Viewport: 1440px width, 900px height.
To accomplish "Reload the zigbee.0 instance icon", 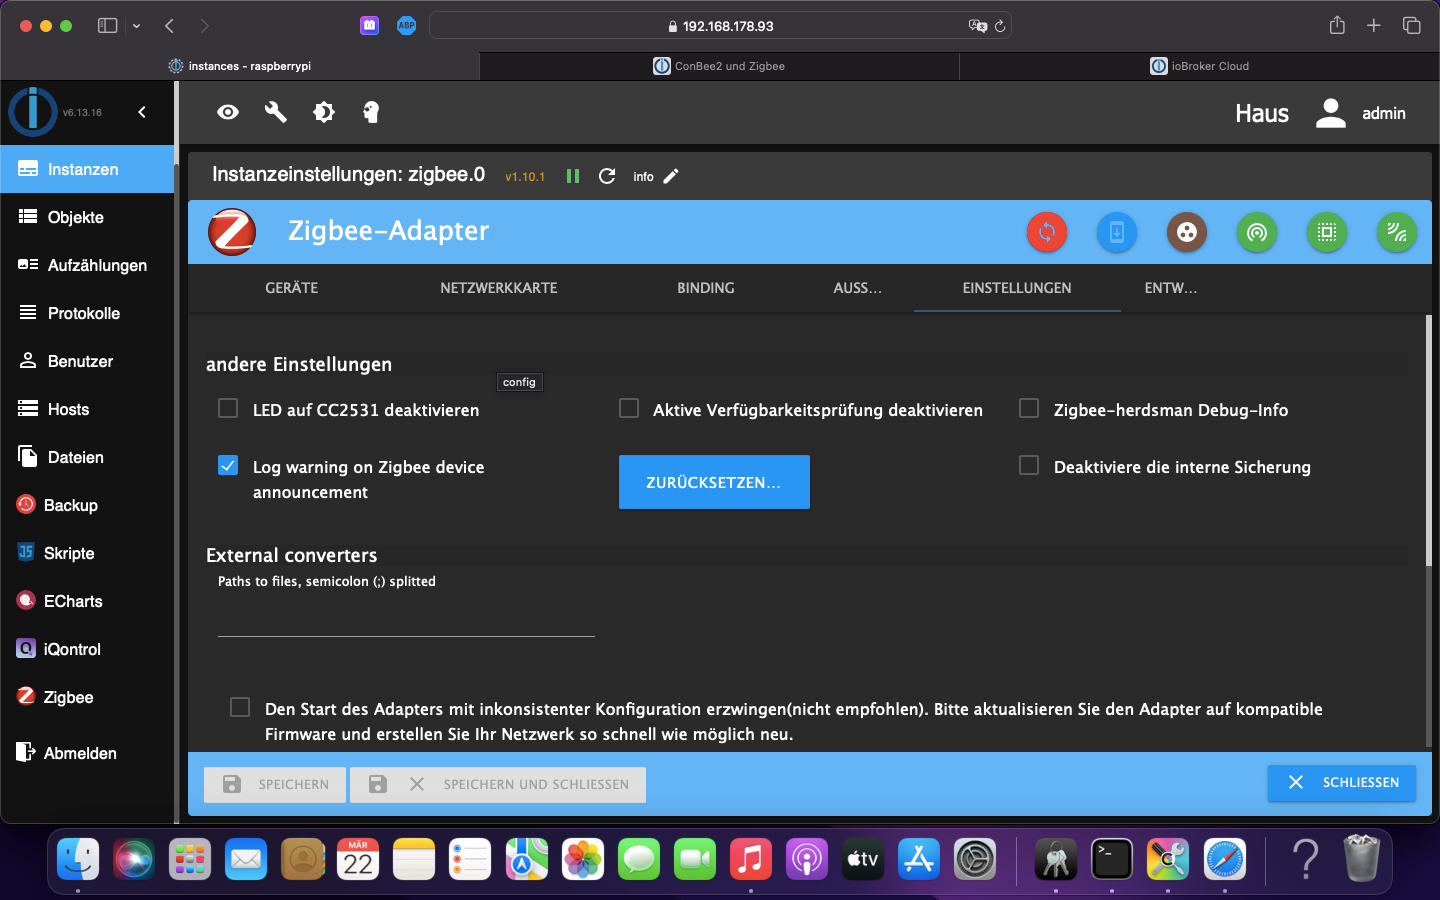I will pyautogui.click(x=607, y=176).
